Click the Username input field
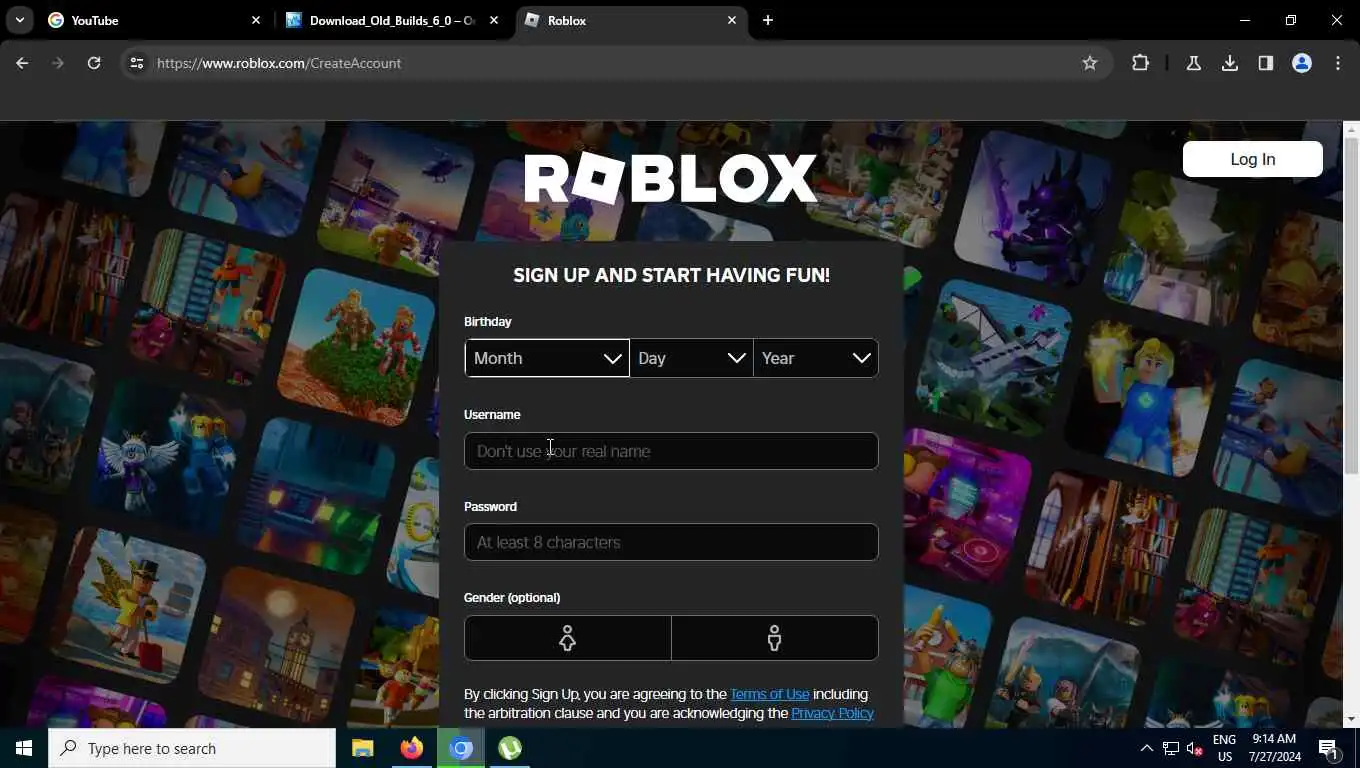The width and height of the screenshot is (1360, 768). coord(671,451)
